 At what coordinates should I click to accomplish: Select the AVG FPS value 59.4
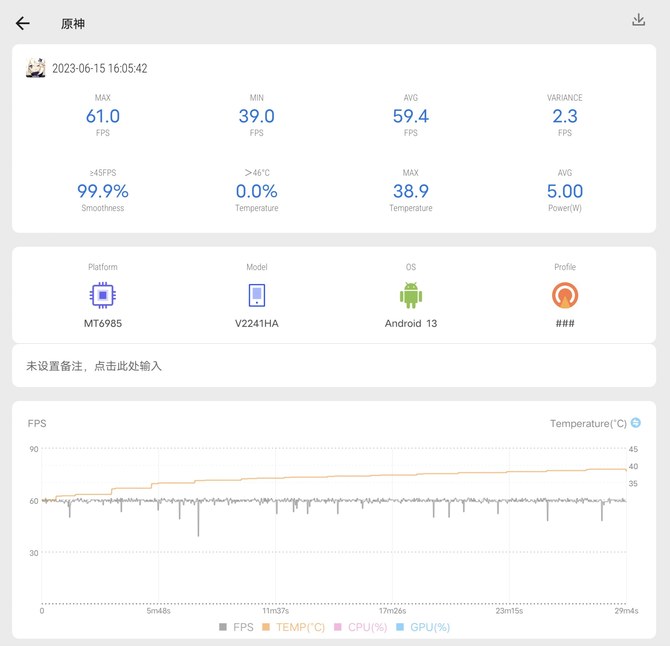click(411, 116)
